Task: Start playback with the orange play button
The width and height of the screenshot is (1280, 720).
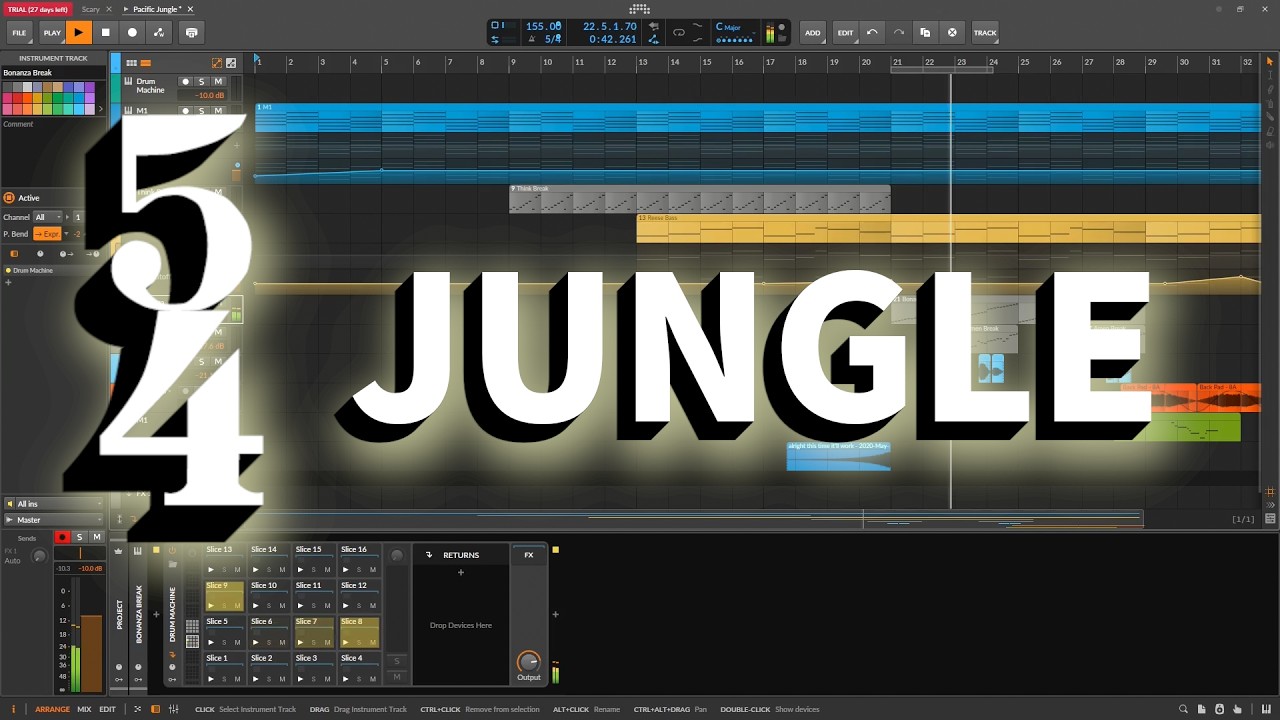Action: 79,32
